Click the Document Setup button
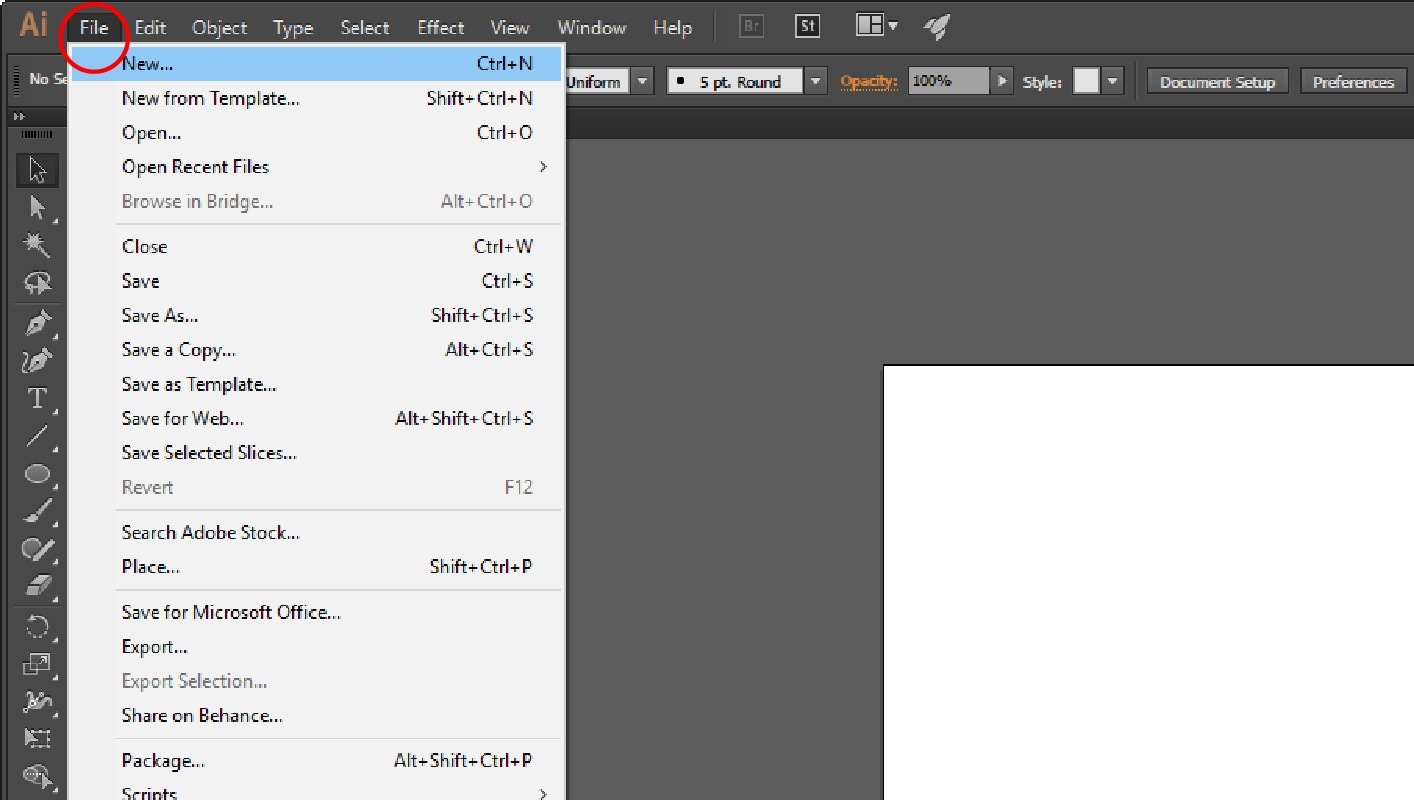Image resolution: width=1414 pixels, height=800 pixels. 1216,81
